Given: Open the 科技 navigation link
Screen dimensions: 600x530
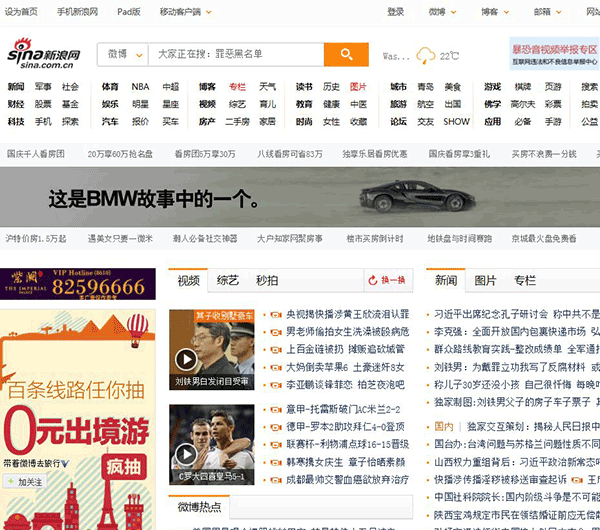Looking at the screenshot, I should 16,122.
